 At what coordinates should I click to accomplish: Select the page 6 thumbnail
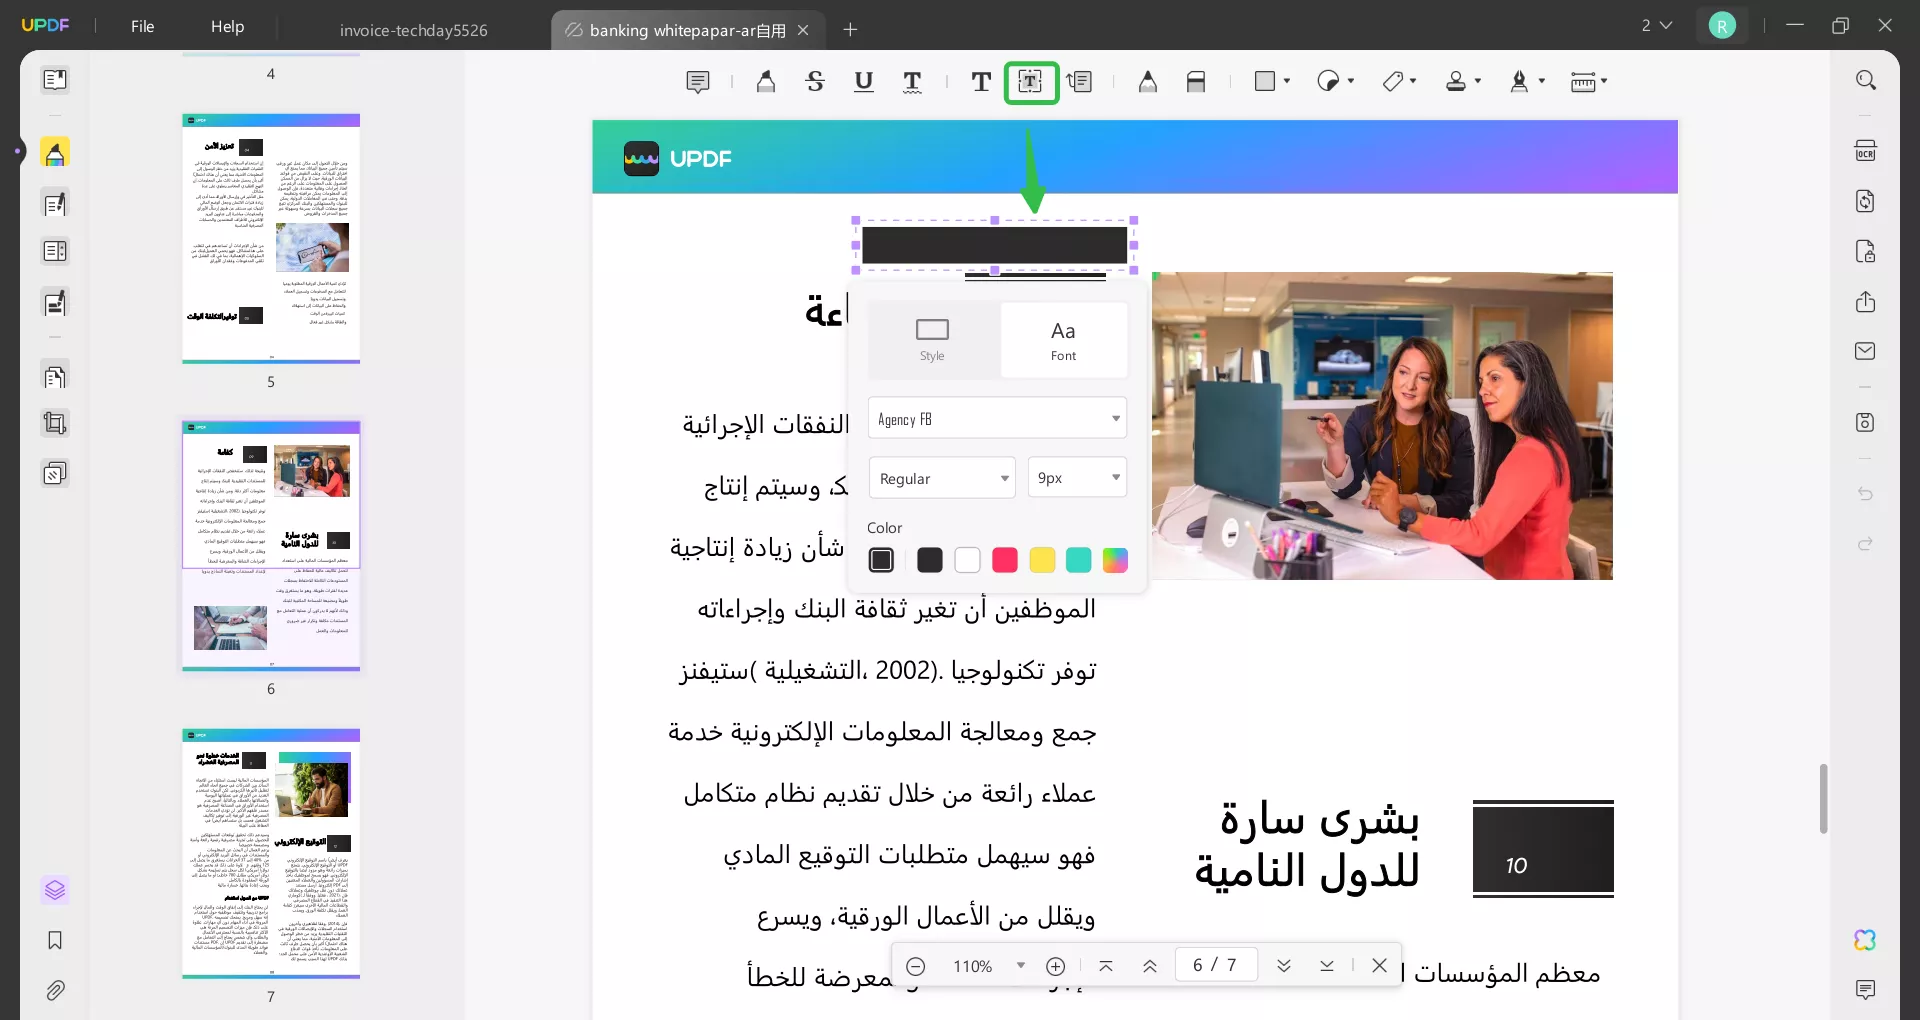pyautogui.click(x=270, y=546)
